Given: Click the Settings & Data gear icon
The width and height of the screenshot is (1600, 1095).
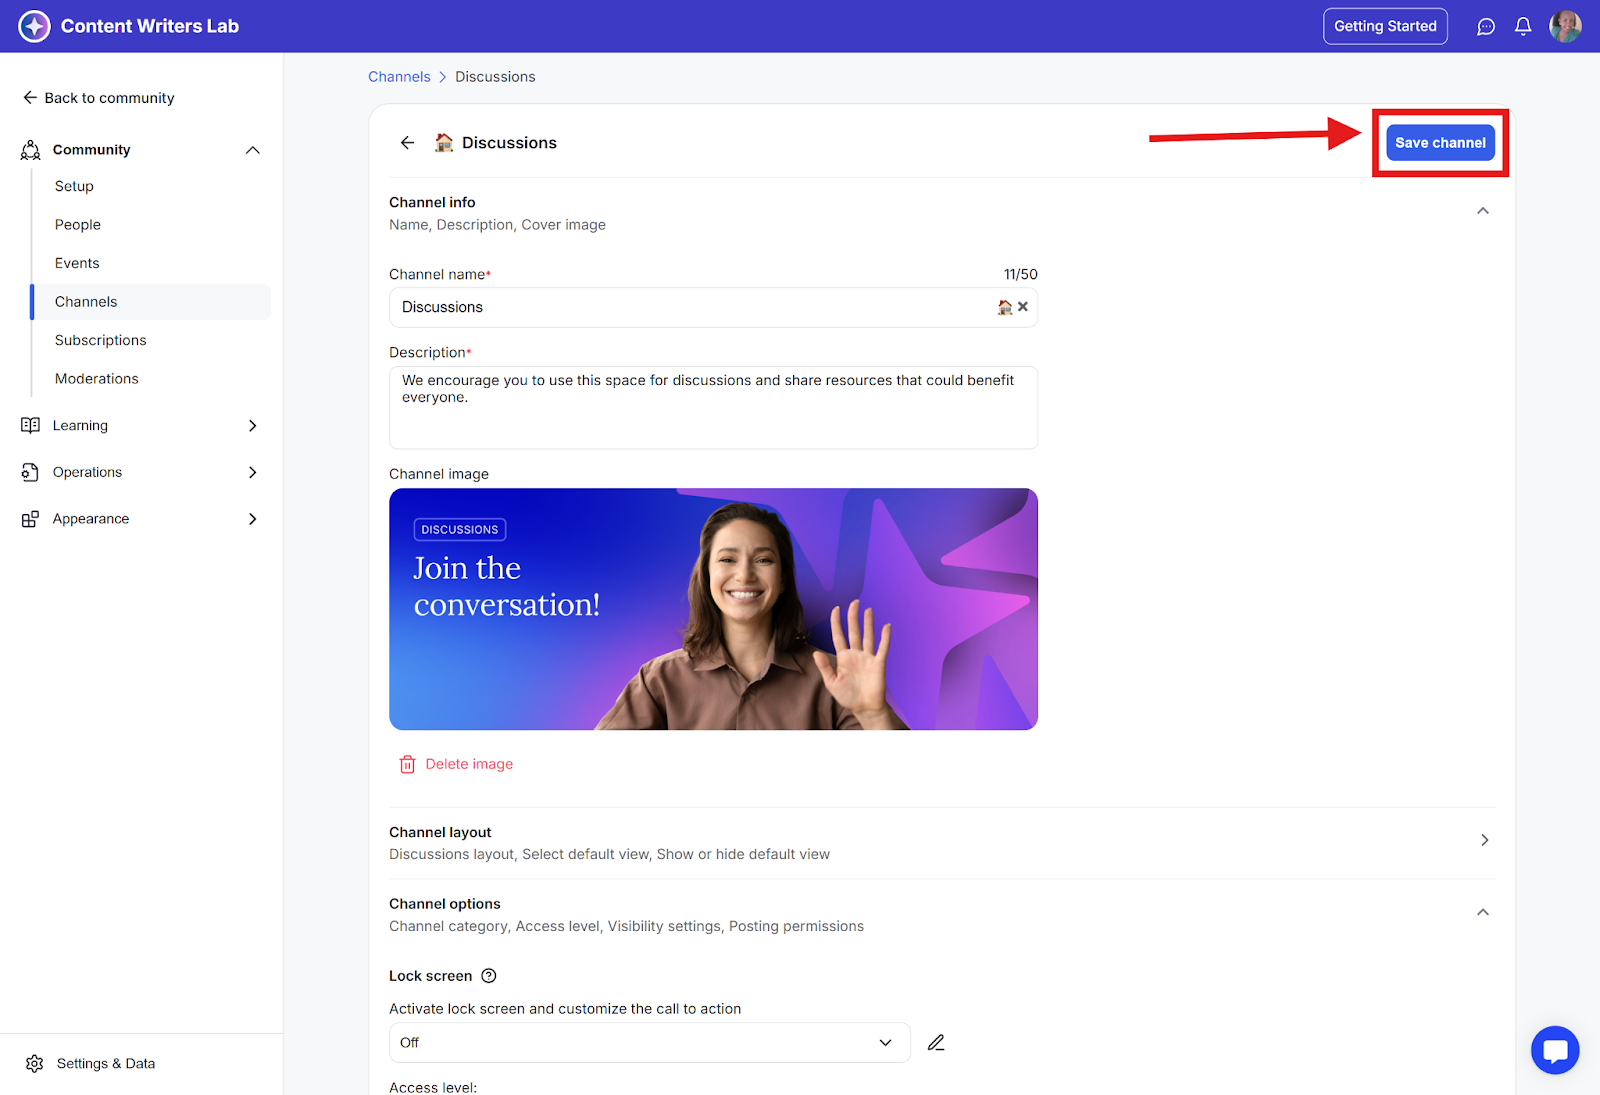Looking at the screenshot, I should (35, 1064).
